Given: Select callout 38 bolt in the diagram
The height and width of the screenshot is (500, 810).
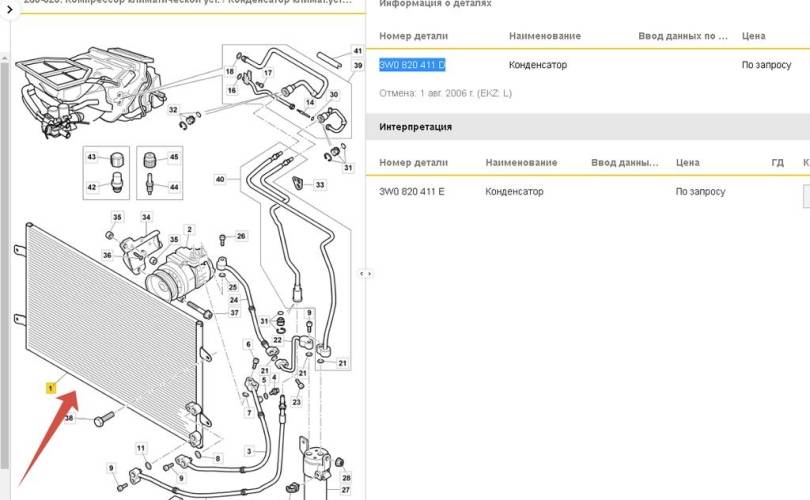Looking at the screenshot, I should 69,418.
